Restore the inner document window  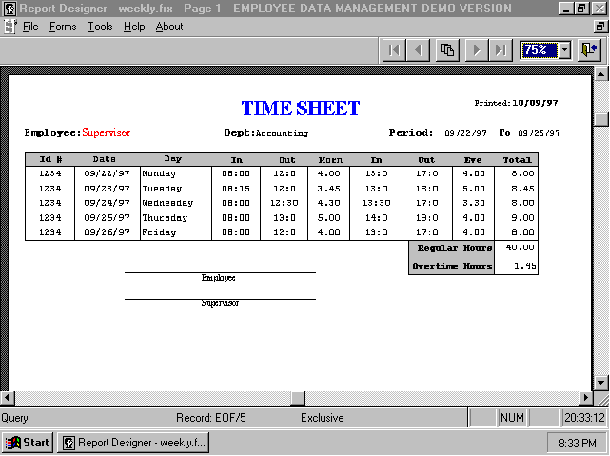(x=600, y=26)
